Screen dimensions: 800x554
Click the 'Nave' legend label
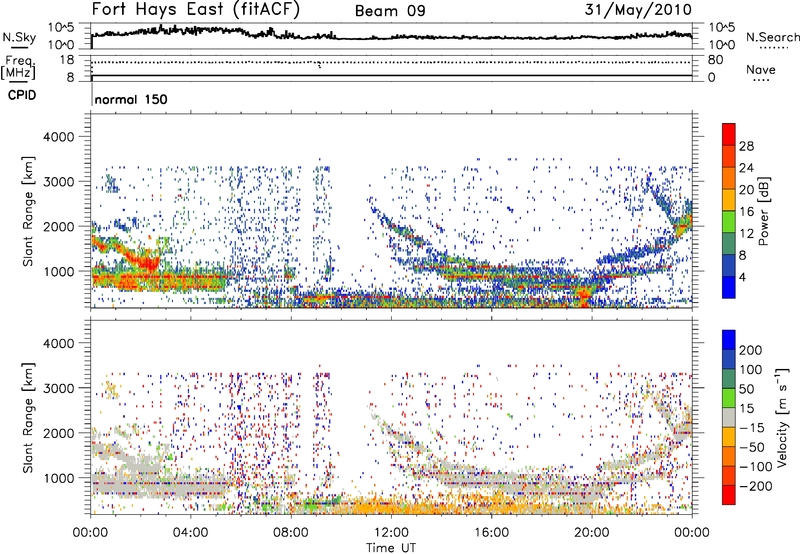tap(761, 69)
